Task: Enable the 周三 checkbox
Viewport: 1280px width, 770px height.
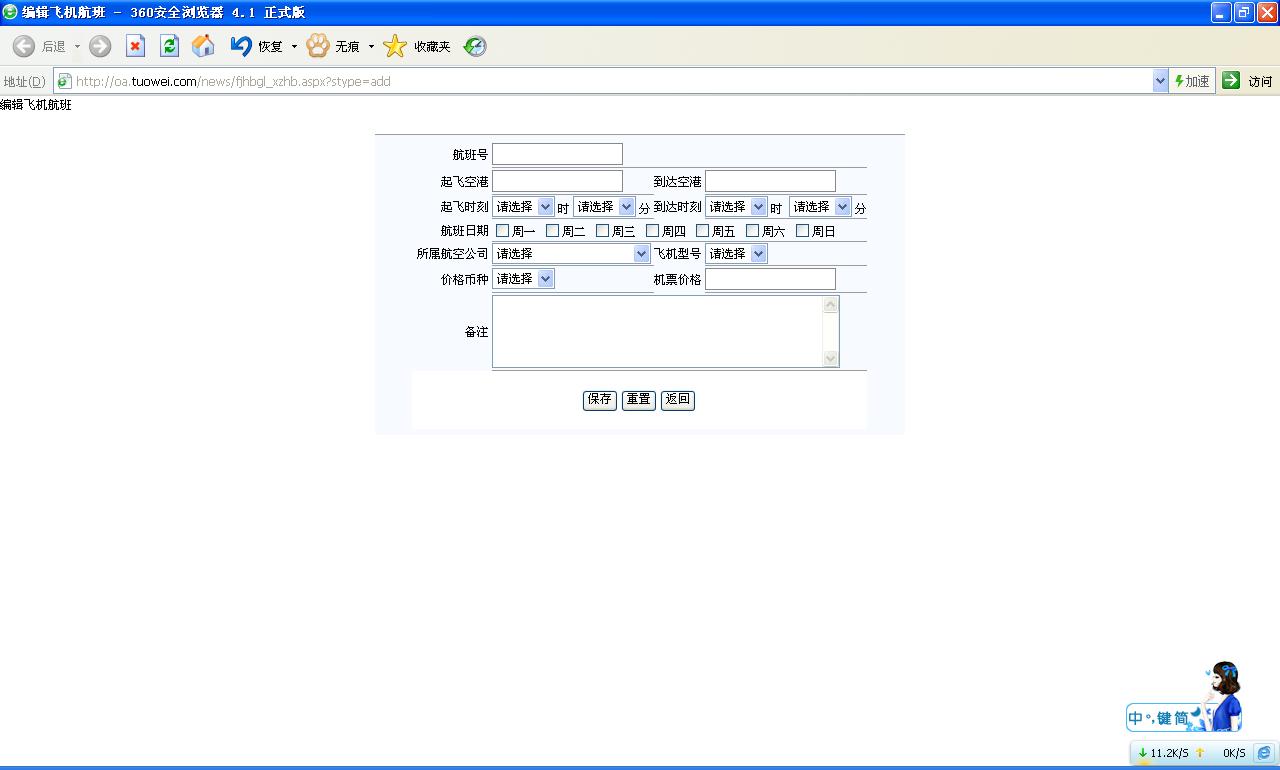Action: 603,231
